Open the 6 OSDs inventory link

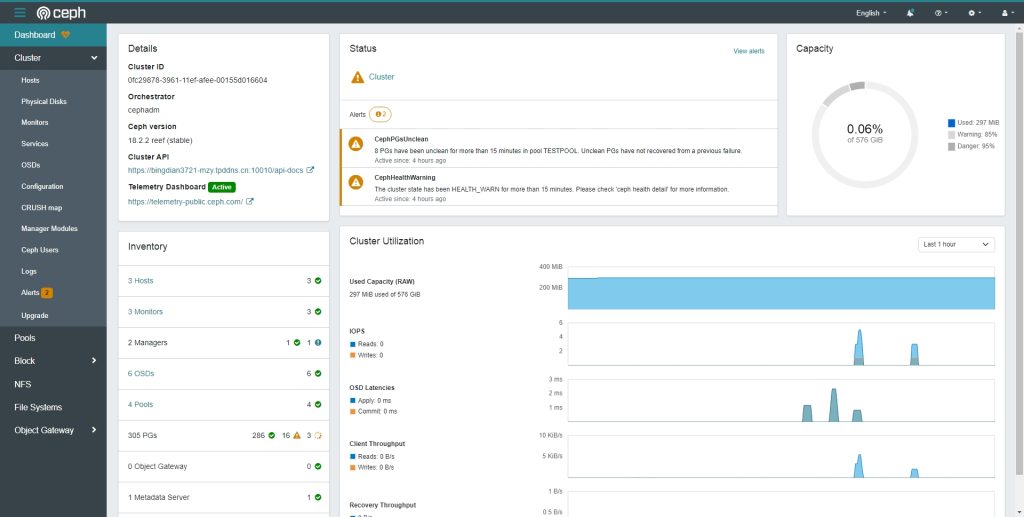(x=141, y=373)
